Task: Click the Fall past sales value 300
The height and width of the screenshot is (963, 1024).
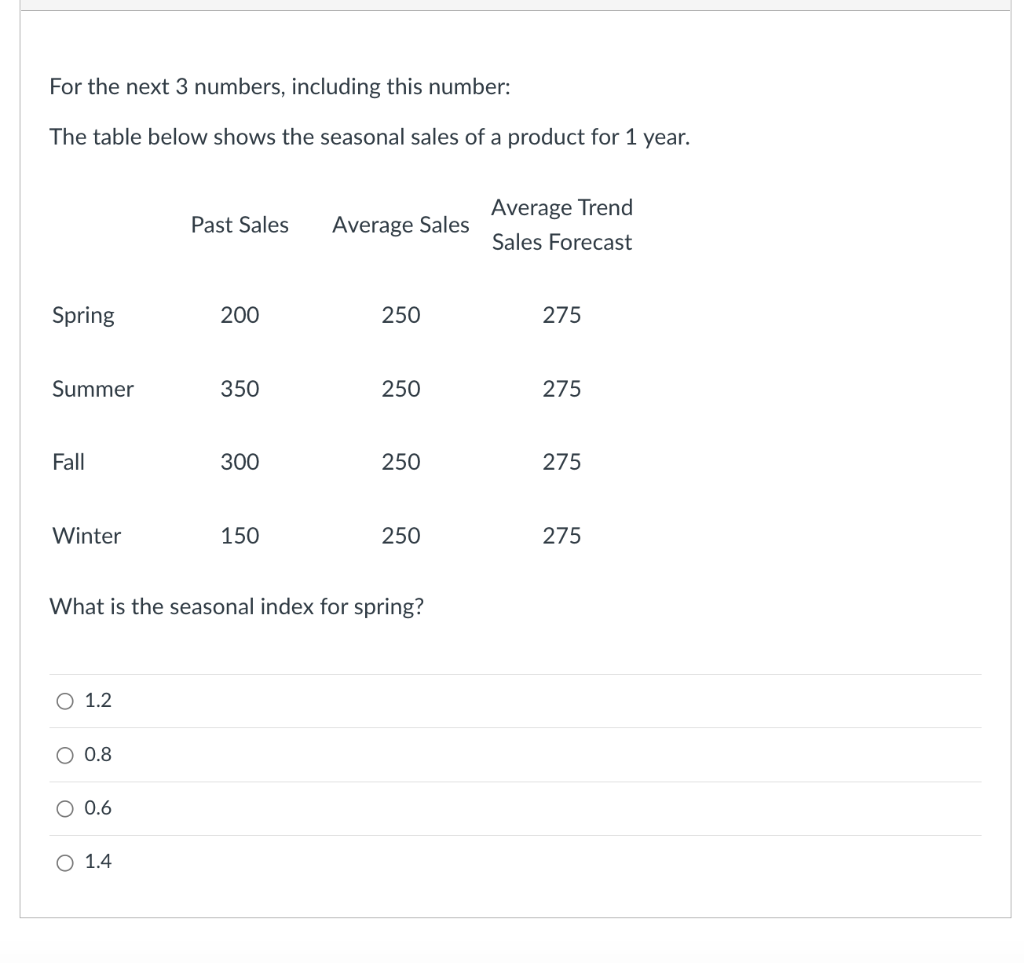Action: pos(240,462)
